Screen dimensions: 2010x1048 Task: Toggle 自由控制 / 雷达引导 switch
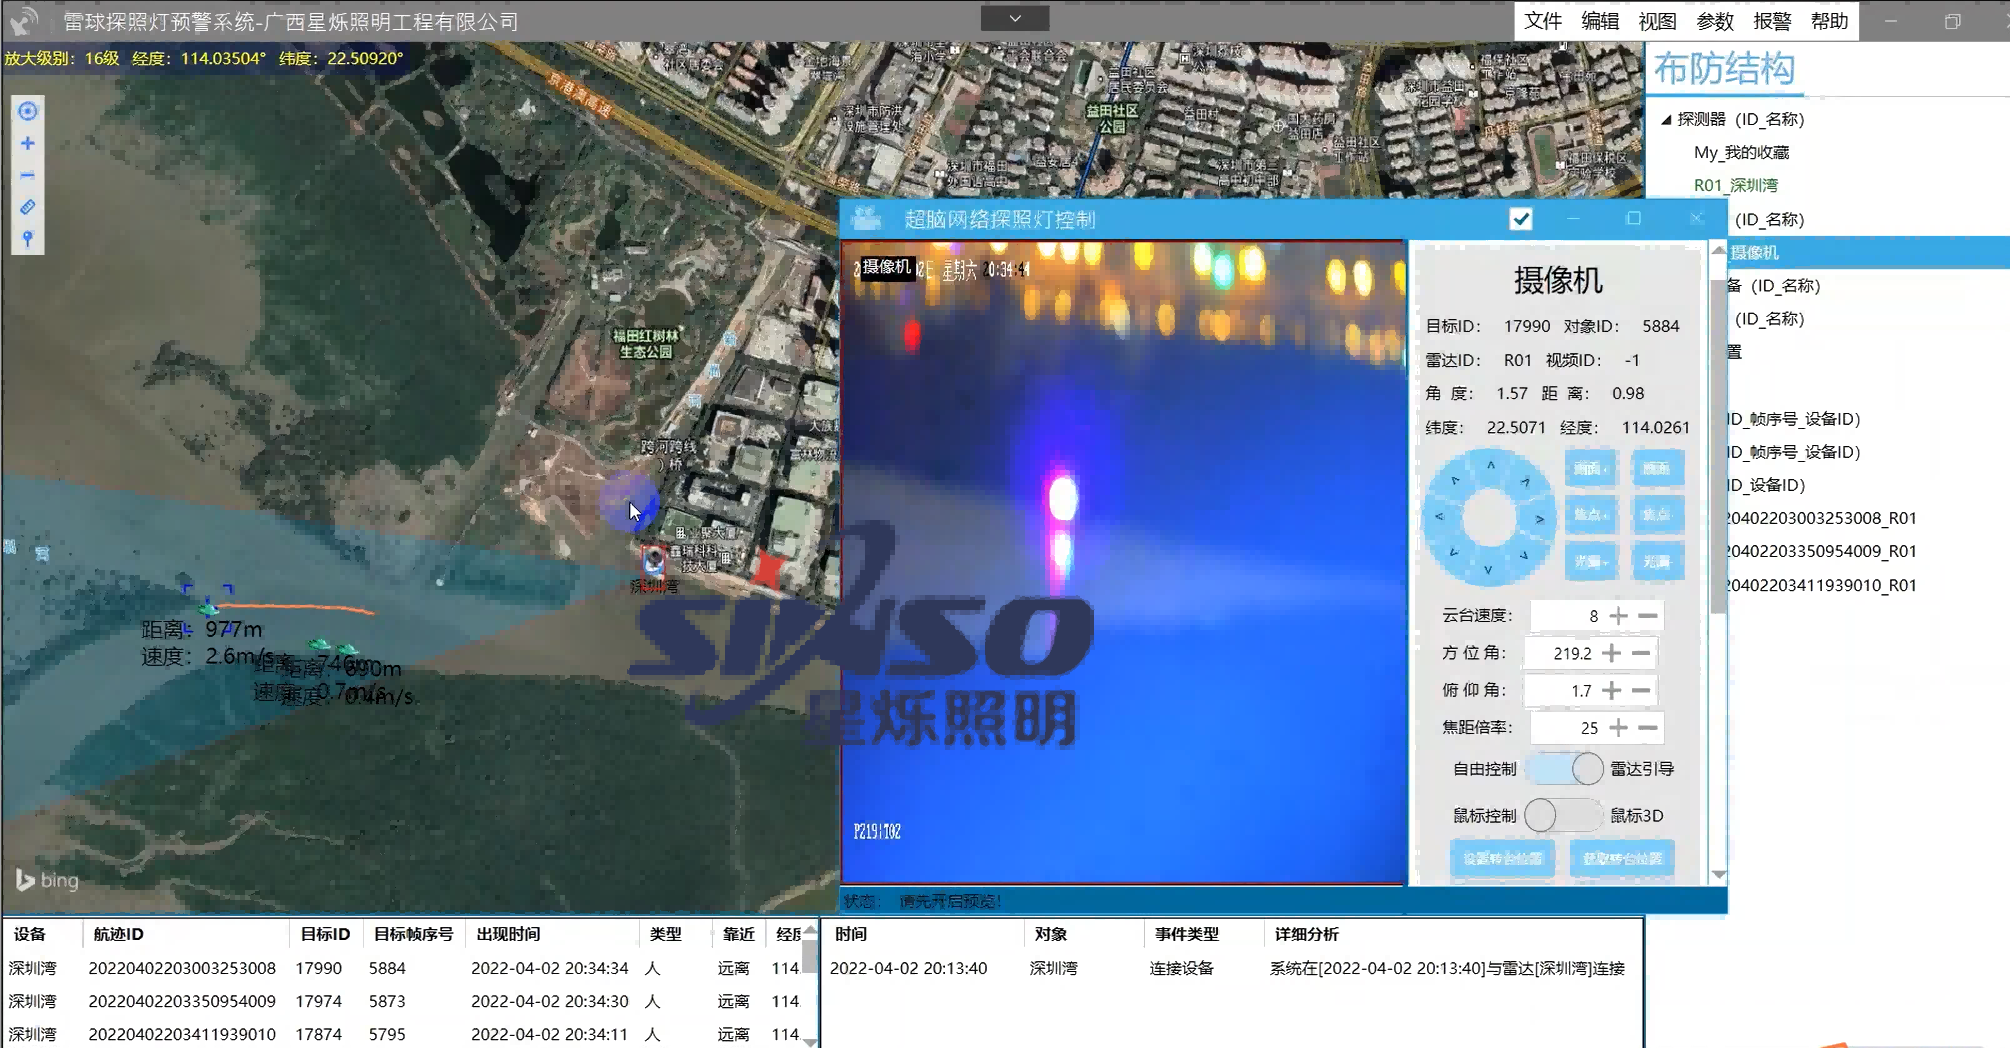[x=1565, y=769]
